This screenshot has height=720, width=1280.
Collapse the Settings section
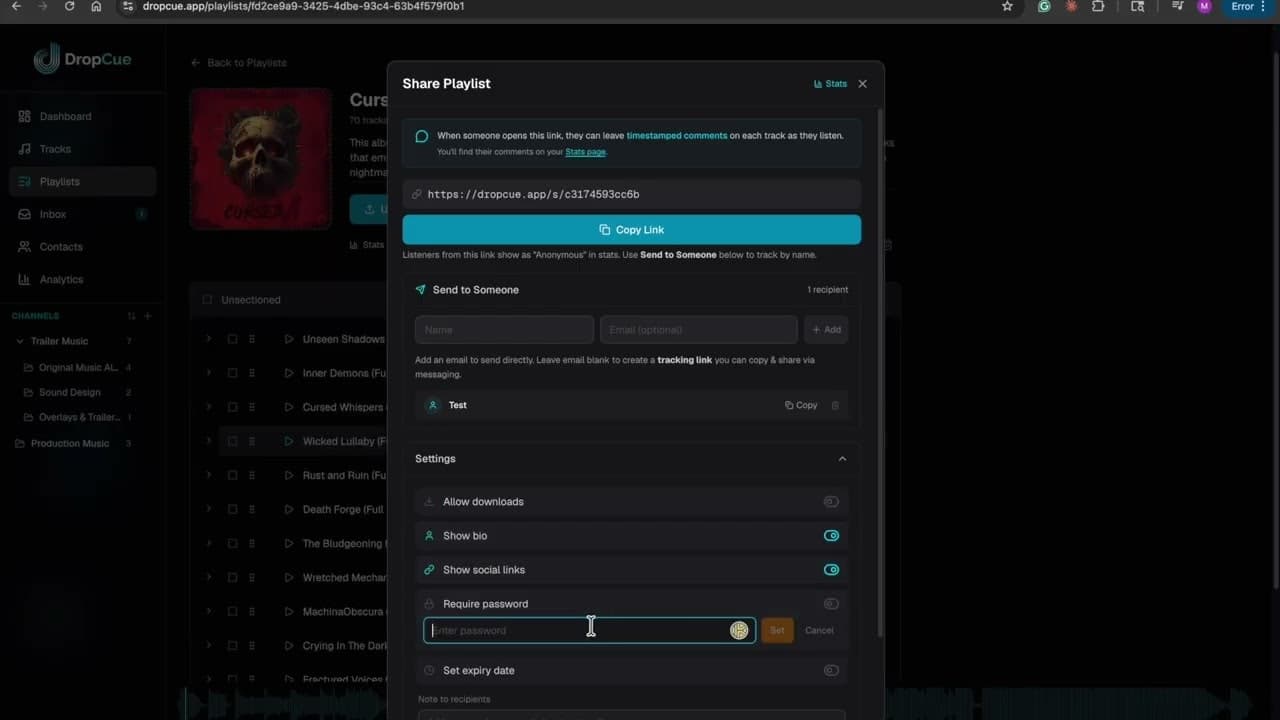(842, 458)
